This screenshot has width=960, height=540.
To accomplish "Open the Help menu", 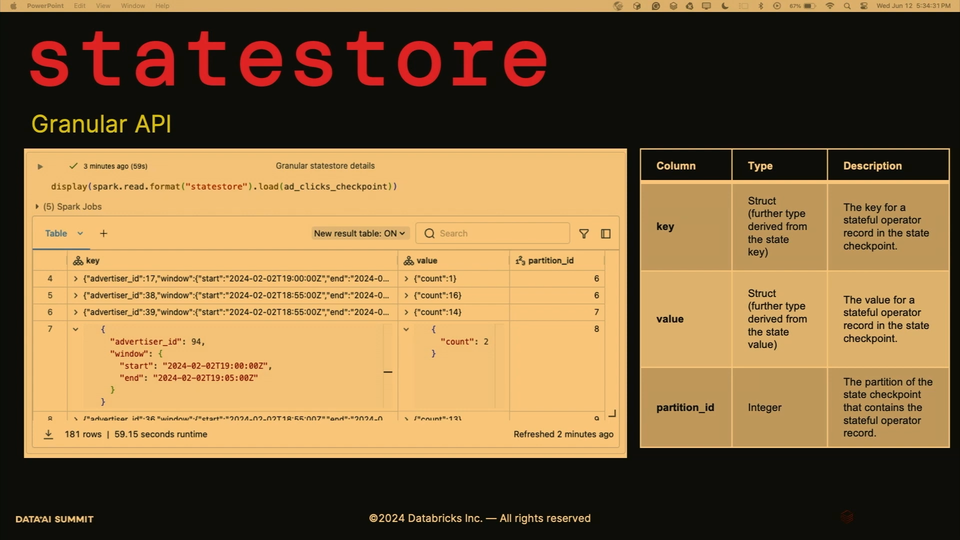I will point(162,6).
